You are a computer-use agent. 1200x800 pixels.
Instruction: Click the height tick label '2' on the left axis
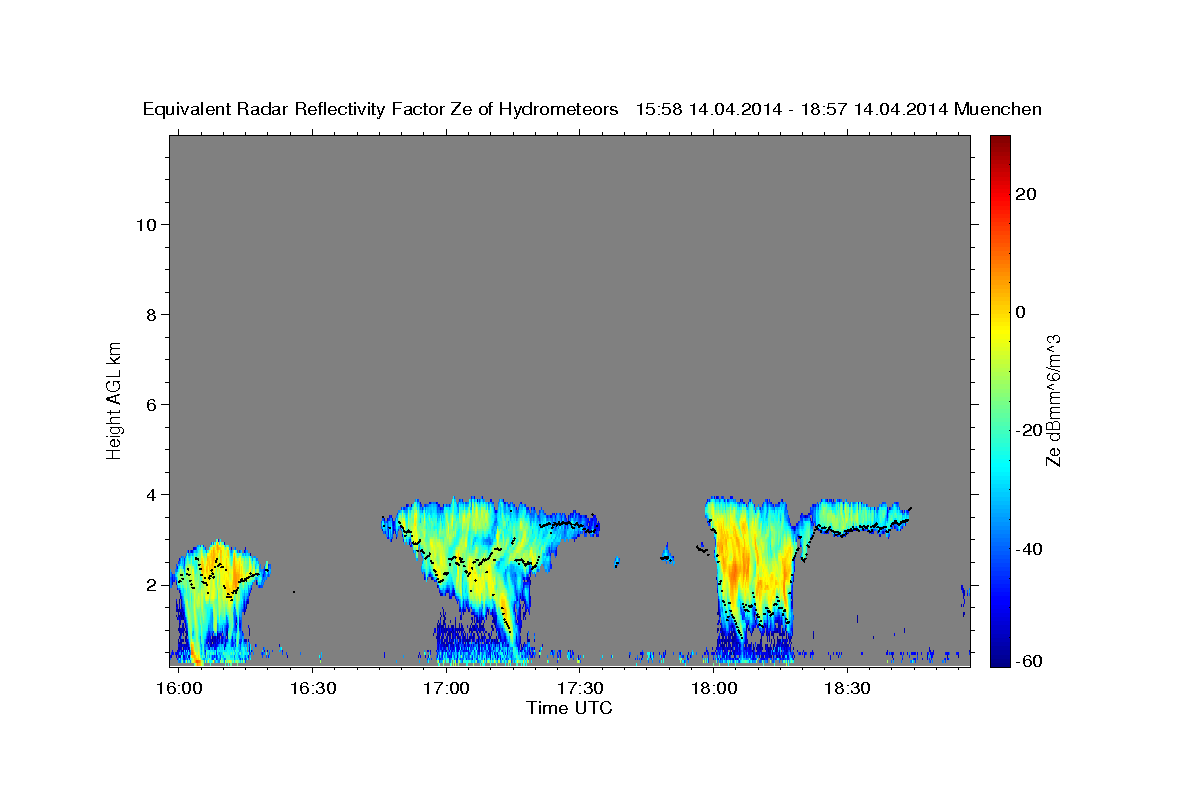pyautogui.click(x=151, y=585)
